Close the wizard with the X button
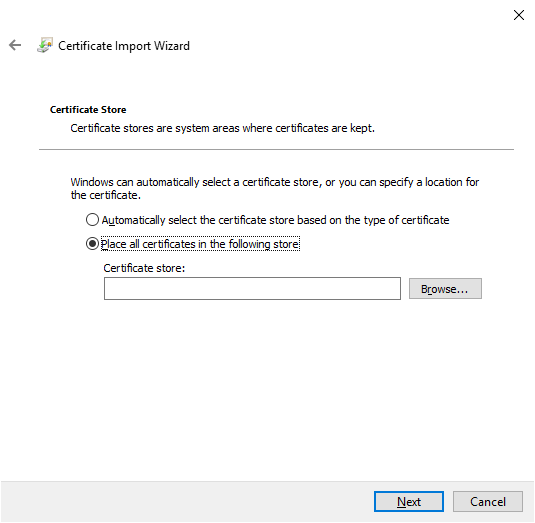Screen dimensions: 535x523 click(519, 15)
